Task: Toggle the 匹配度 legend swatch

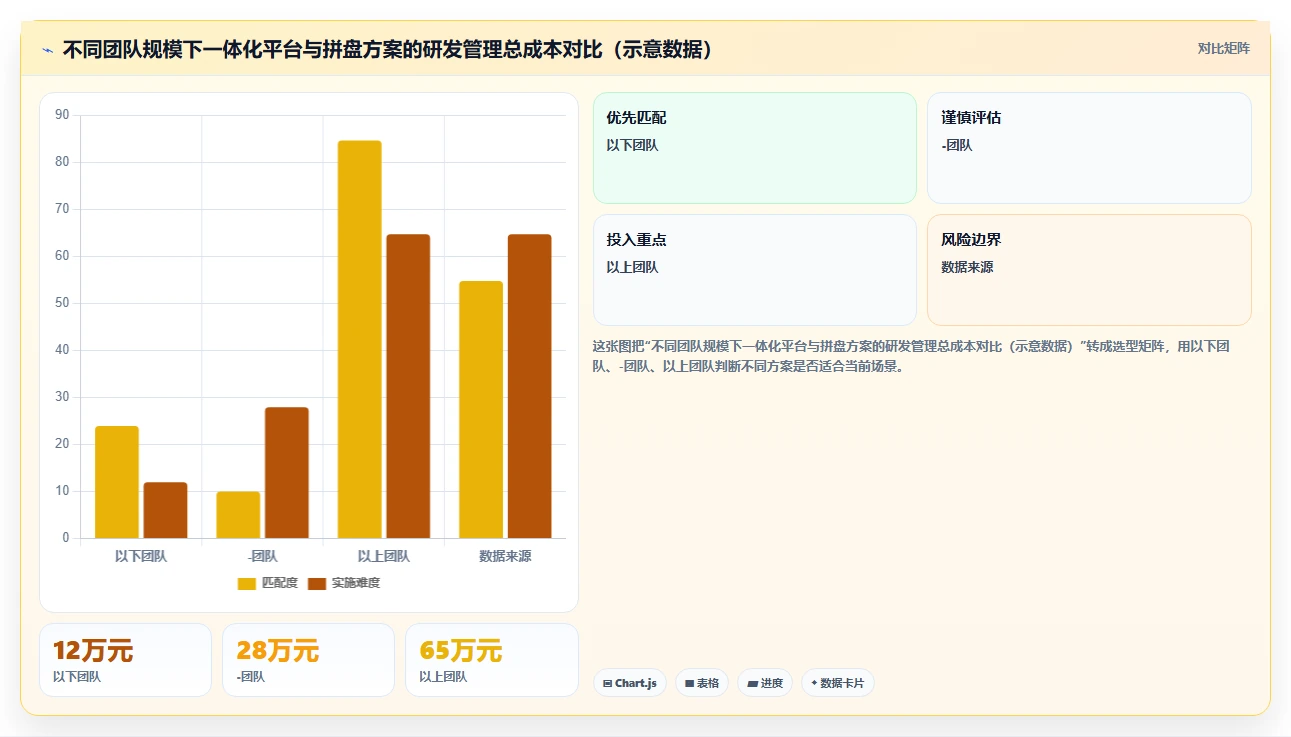Action: tap(247, 584)
